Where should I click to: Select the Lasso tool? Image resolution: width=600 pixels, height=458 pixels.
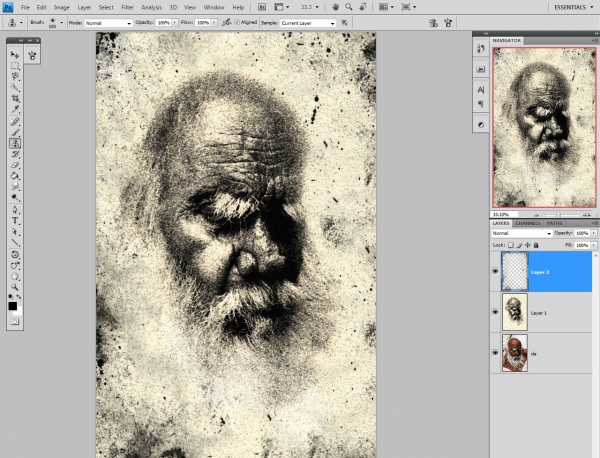15,76
